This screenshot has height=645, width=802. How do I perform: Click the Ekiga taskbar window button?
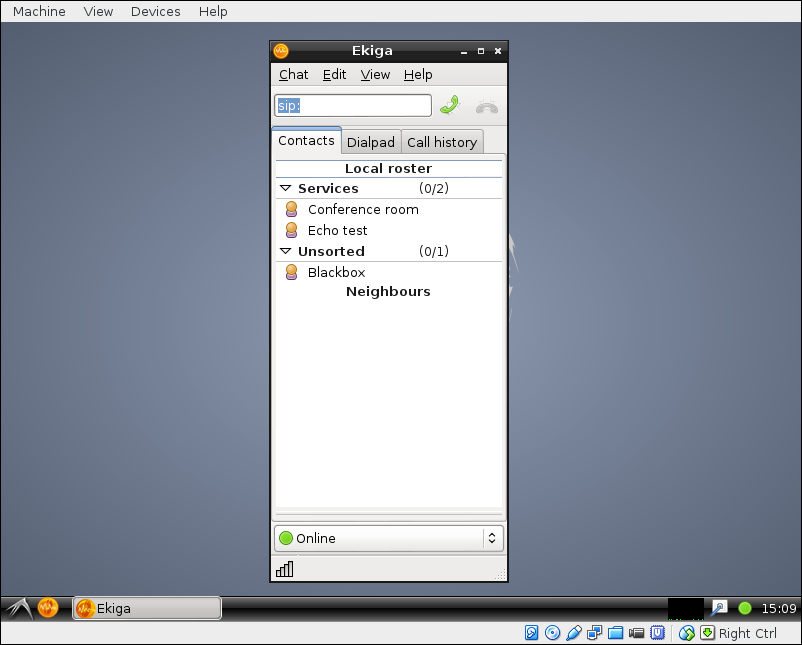tap(147, 608)
